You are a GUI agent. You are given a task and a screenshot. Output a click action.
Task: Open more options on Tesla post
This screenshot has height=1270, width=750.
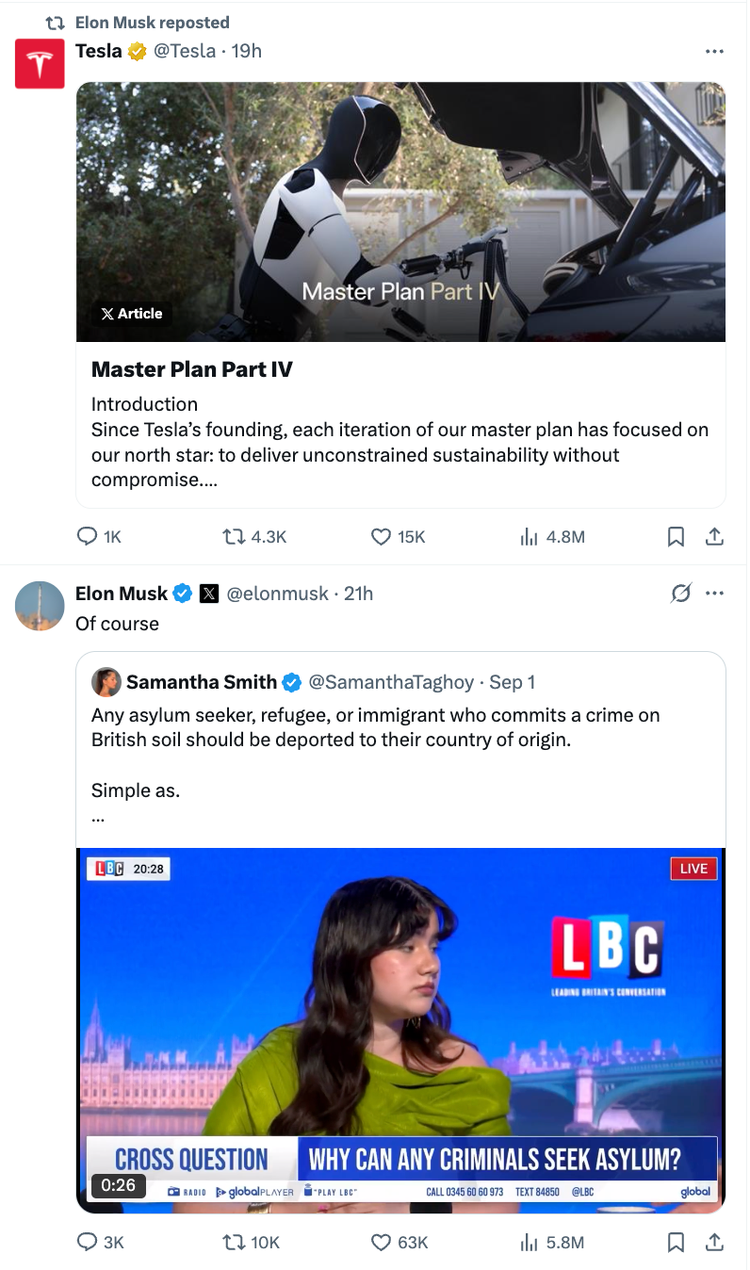[x=714, y=50]
